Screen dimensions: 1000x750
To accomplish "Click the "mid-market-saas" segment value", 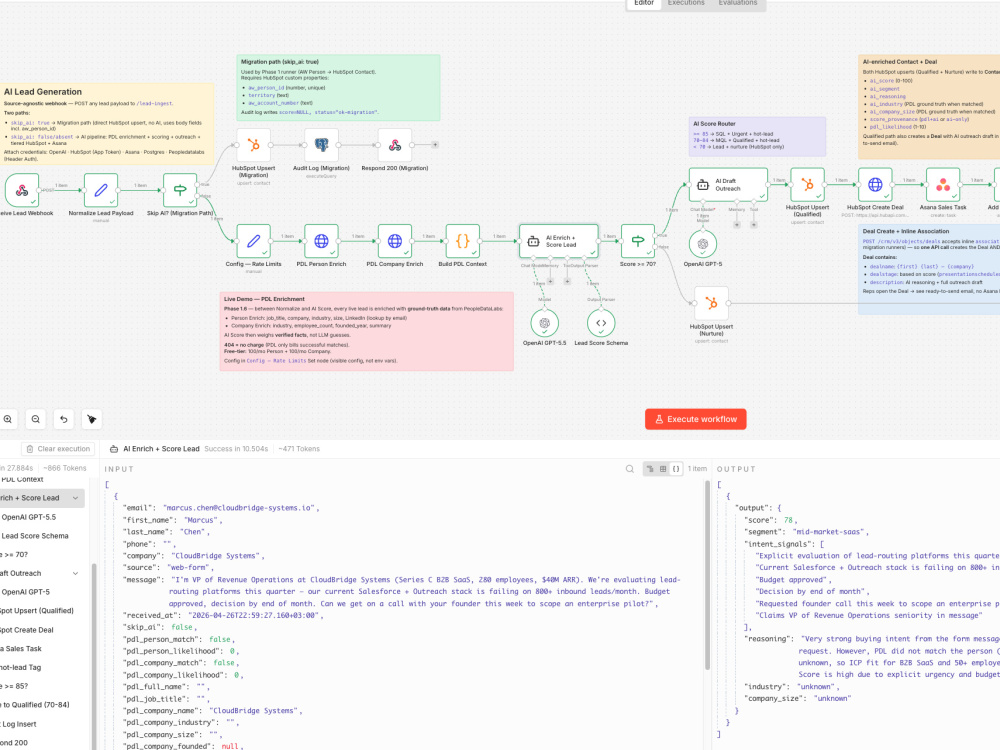I will (x=828, y=532).
